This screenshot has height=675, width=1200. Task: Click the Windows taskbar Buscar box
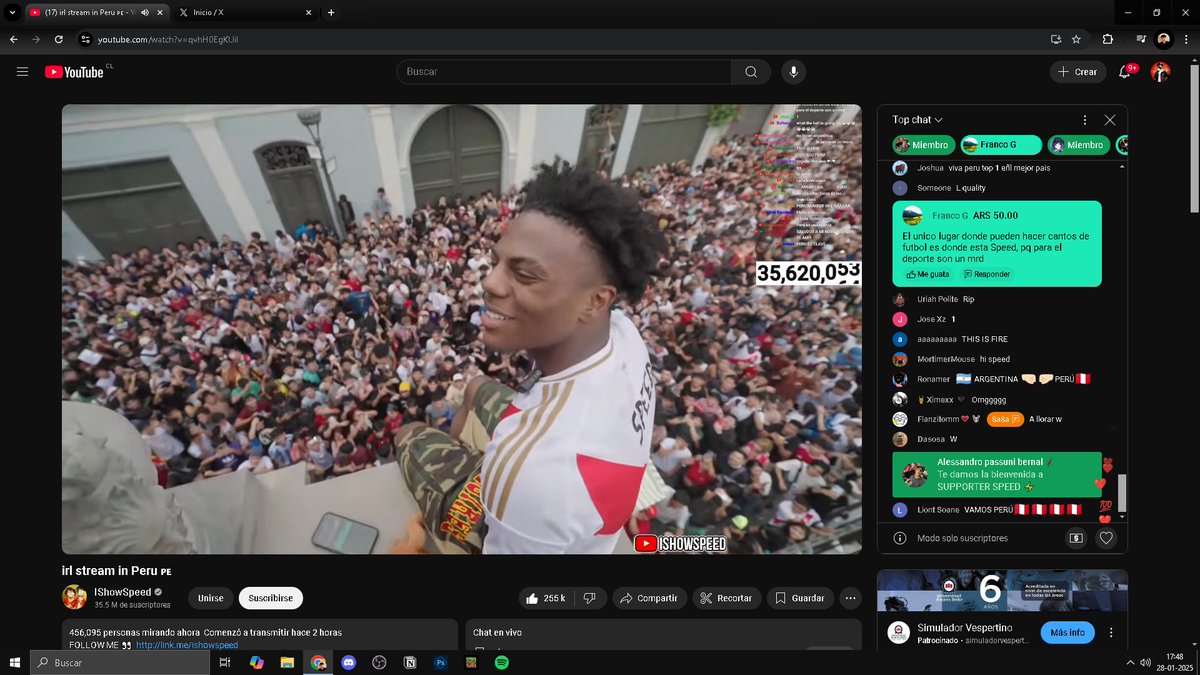point(118,662)
